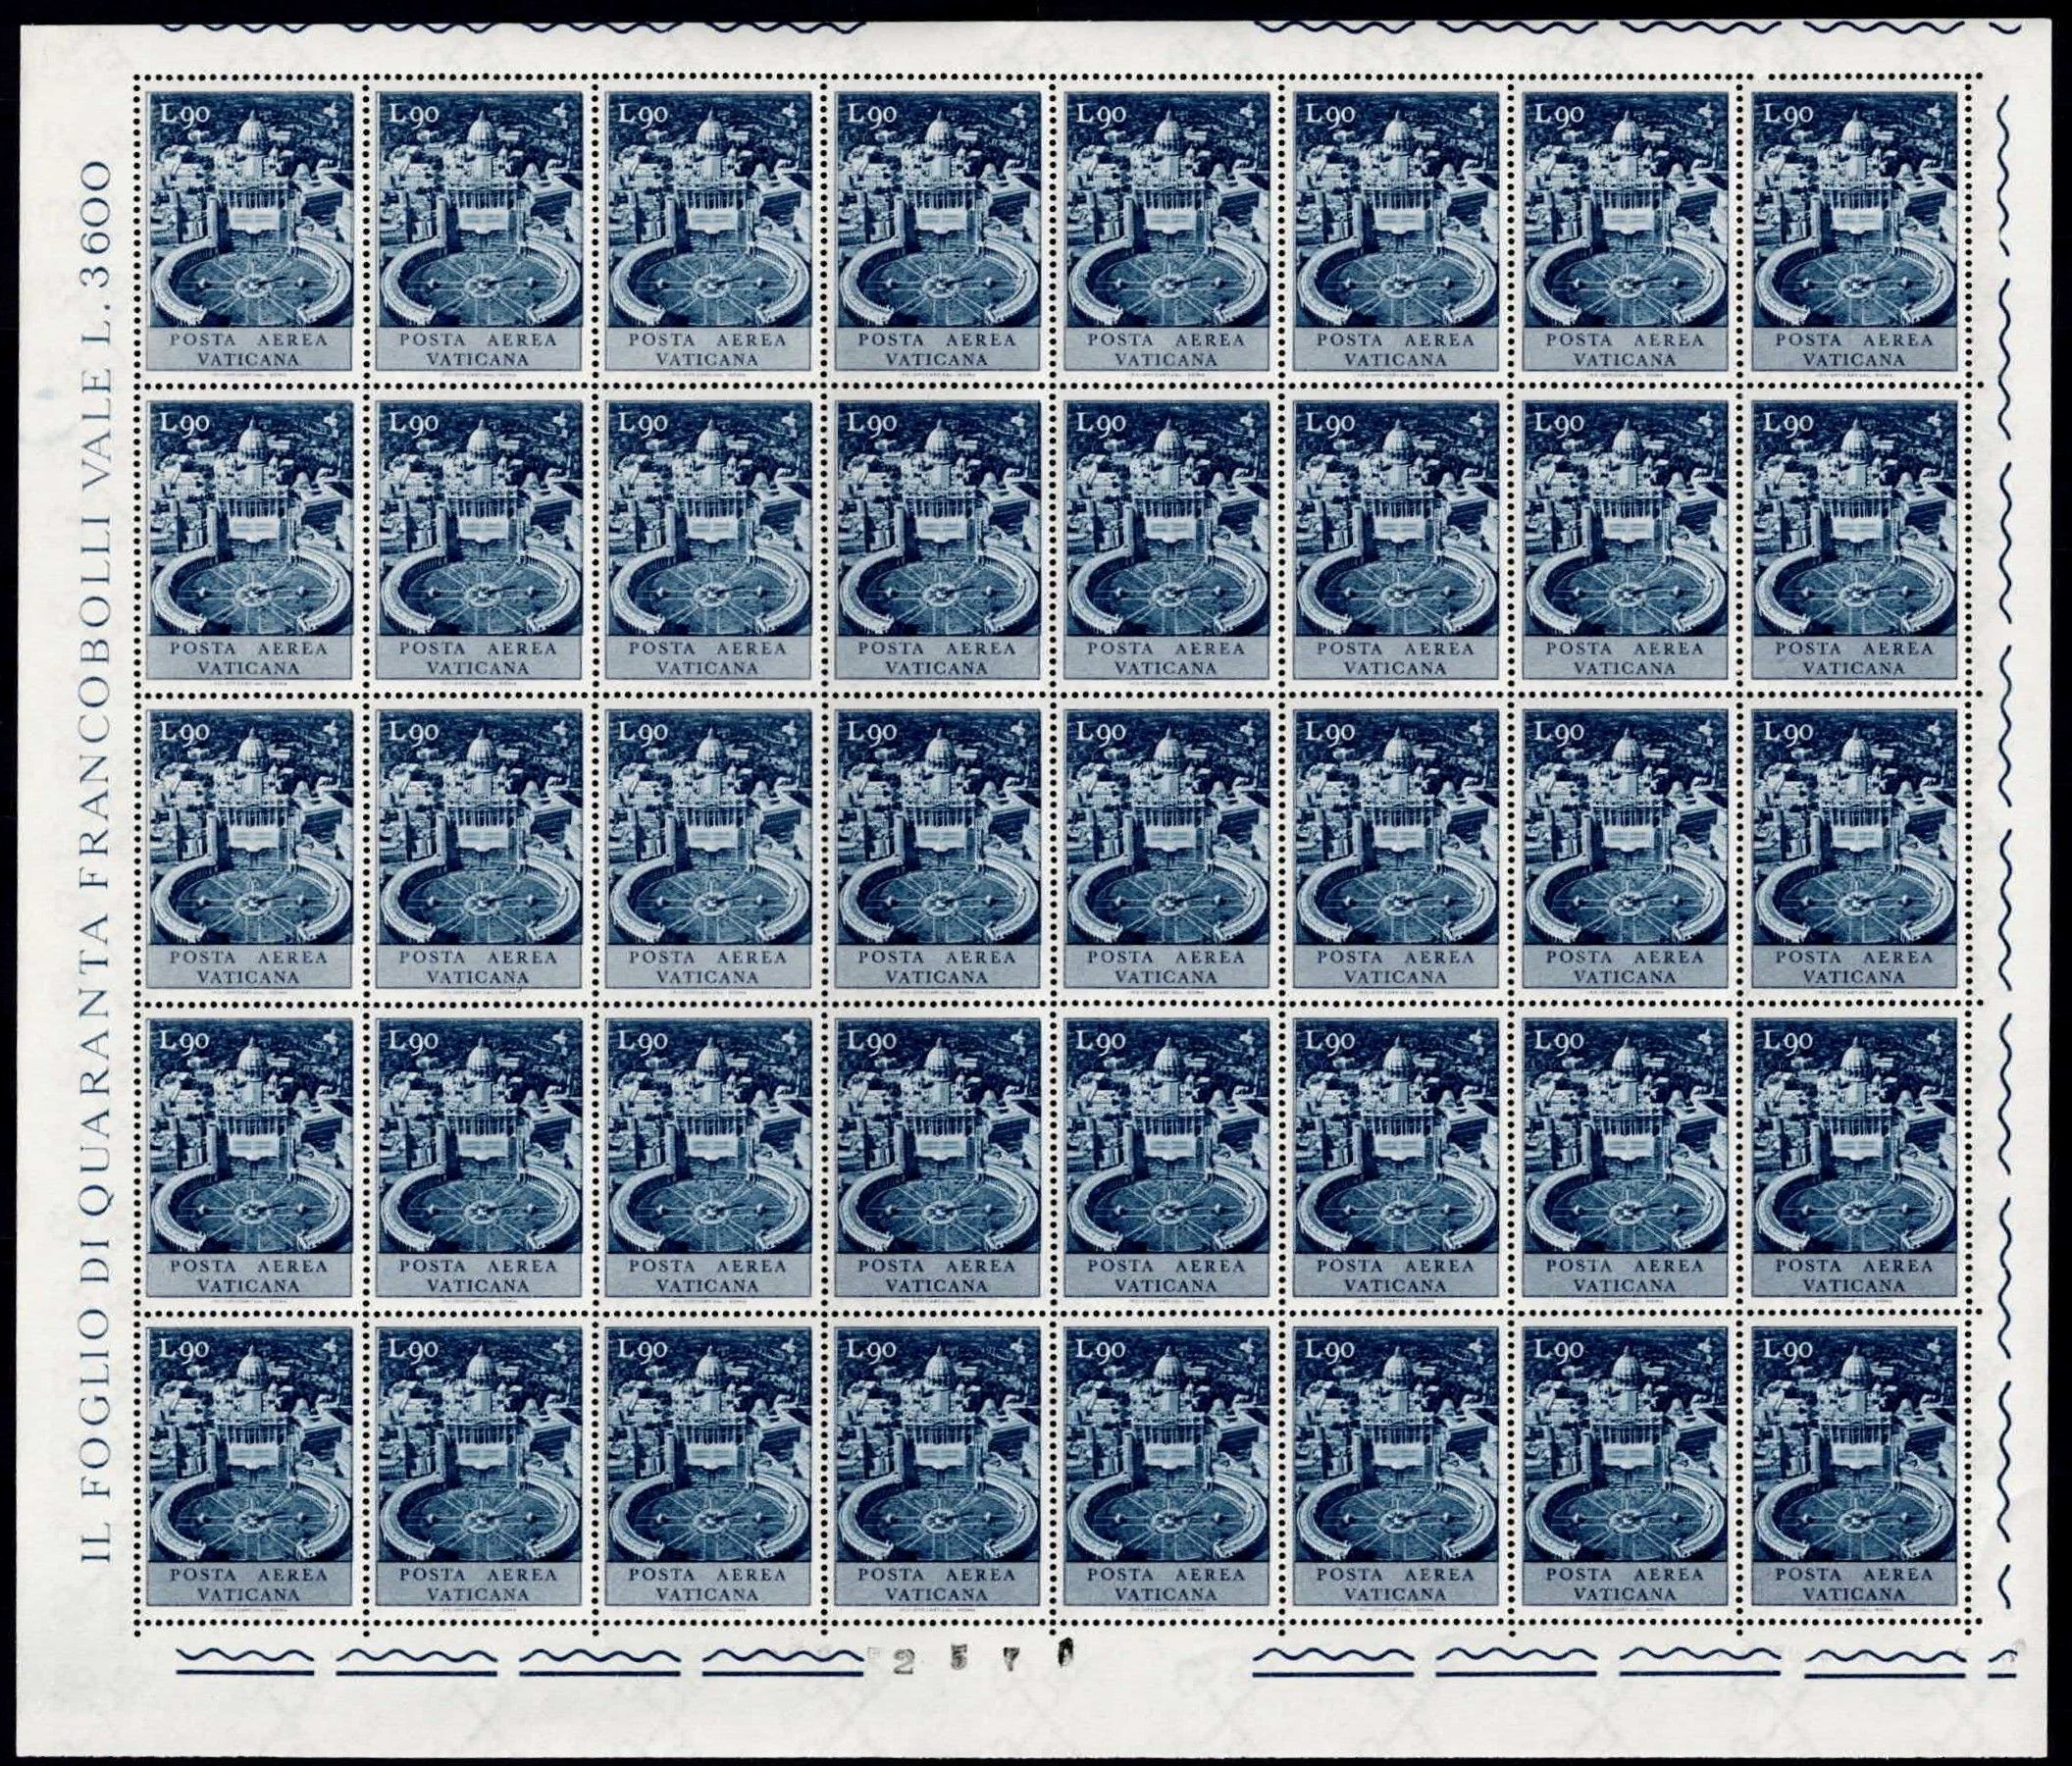Click the stamped sheet number in the bottom margin
The width and height of the screenshot is (2072, 1766).
point(984,1659)
